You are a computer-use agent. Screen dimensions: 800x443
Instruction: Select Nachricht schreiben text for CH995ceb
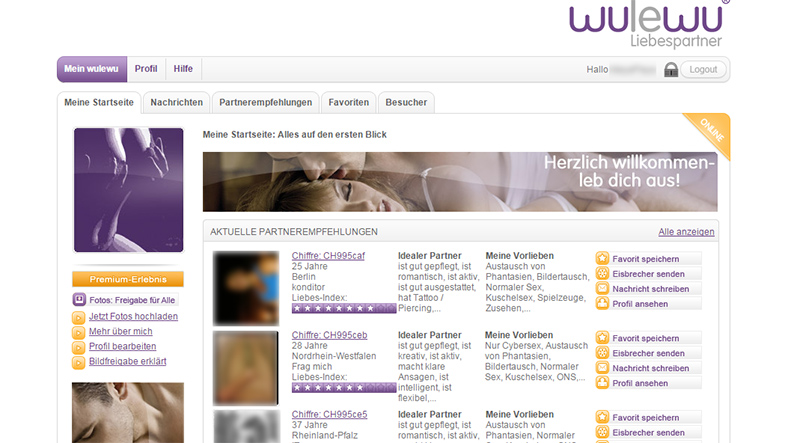click(x=651, y=368)
